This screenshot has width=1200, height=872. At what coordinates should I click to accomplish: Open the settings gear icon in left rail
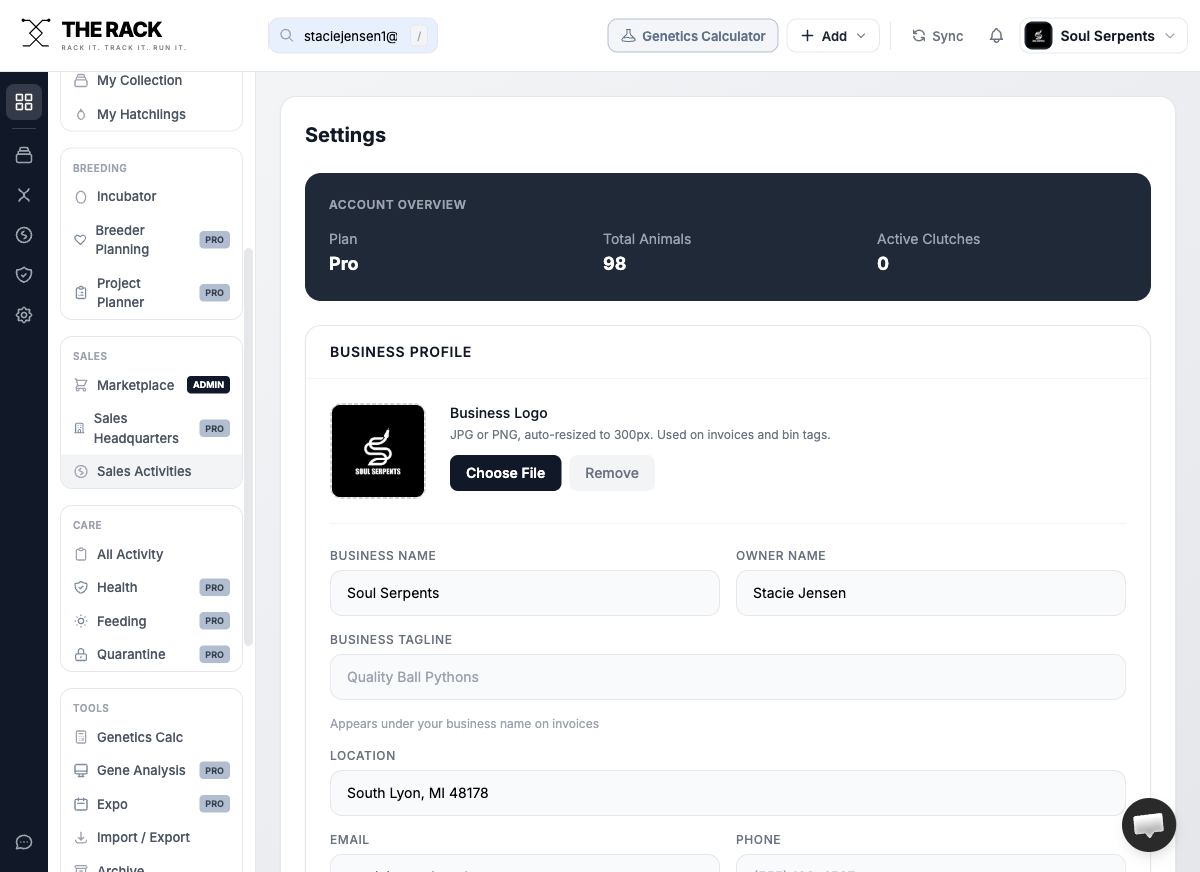click(24, 315)
